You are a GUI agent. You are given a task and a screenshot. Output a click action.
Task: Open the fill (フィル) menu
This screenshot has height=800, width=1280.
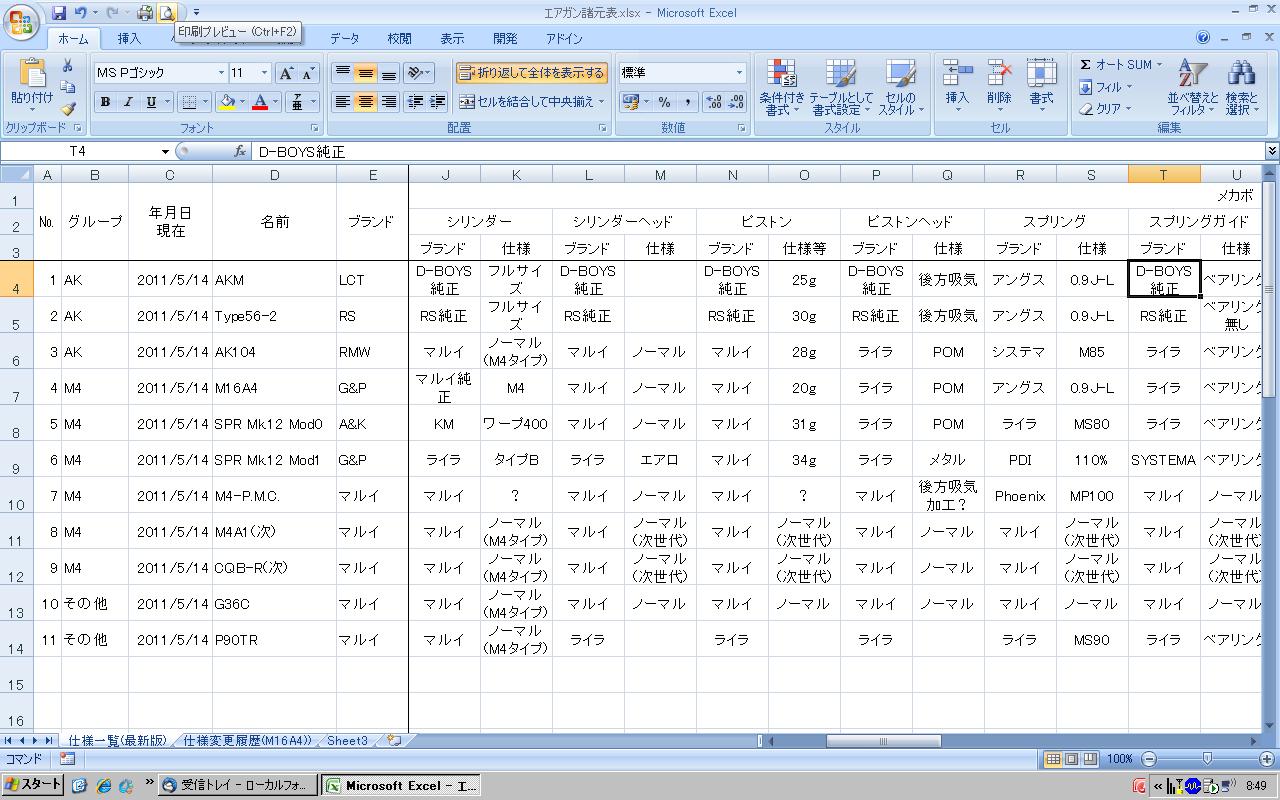(1105, 87)
